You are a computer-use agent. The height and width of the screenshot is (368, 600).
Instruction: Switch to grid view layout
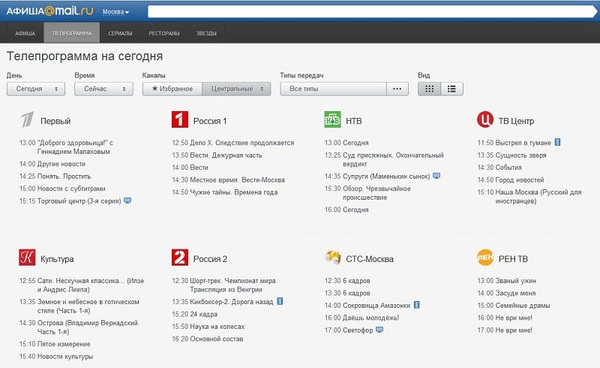(x=429, y=89)
